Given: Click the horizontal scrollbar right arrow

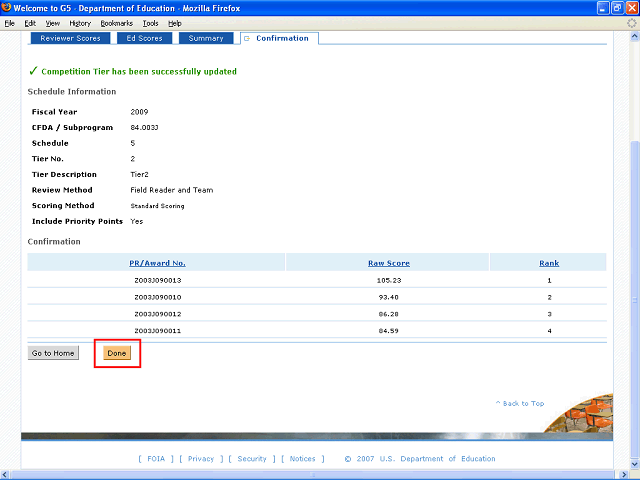Looking at the screenshot, I should pyautogui.click(x=624, y=475).
